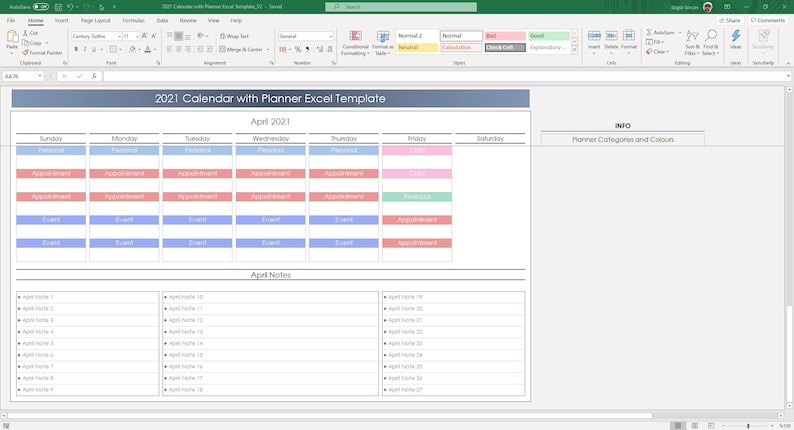Open Conditional Formatting
The image size is (794, 430).
pos(355,43)
